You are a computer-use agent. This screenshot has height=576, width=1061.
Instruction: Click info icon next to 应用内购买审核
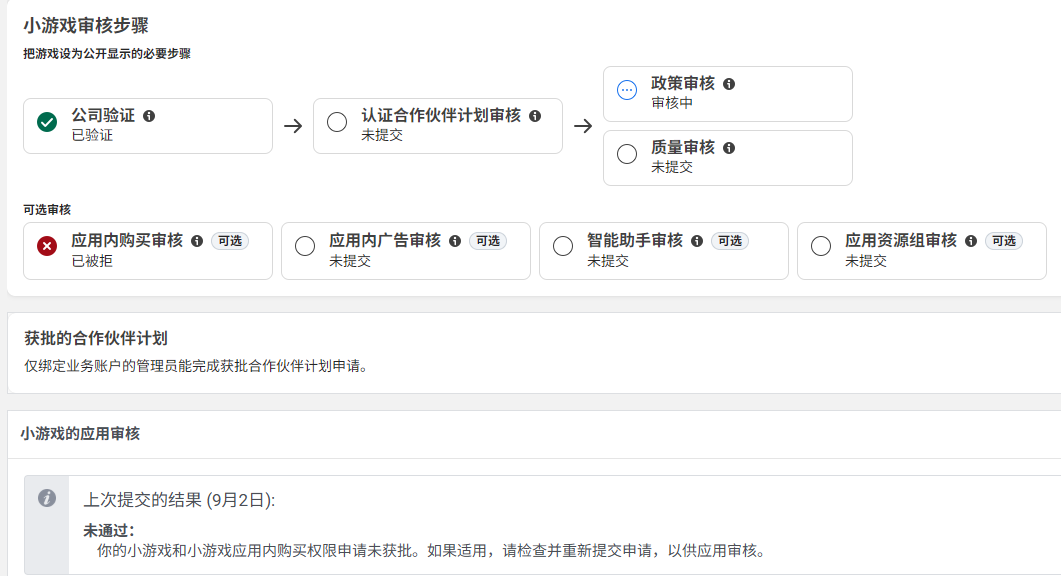pos(197,241)
